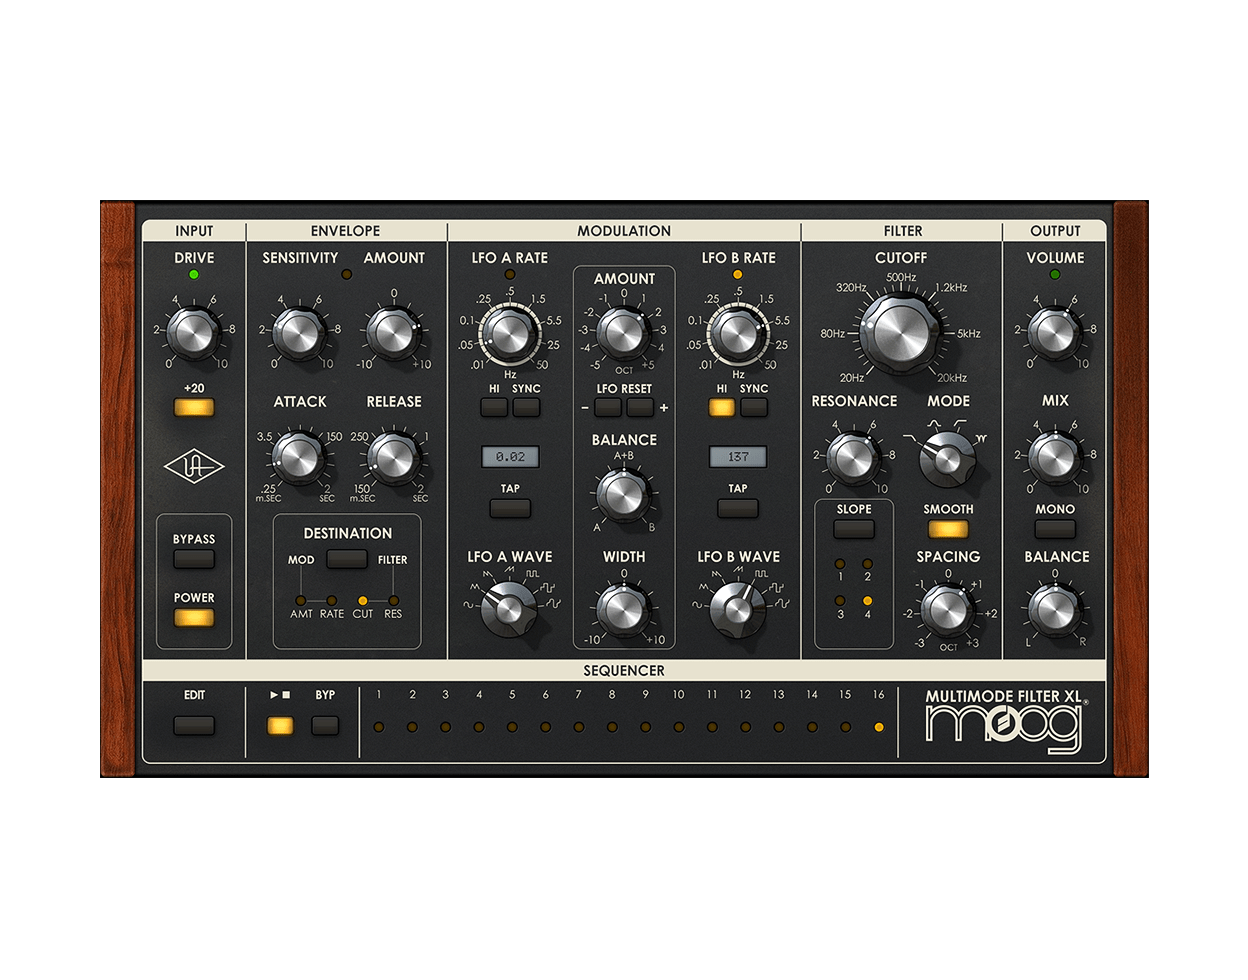Click the slope 2 indicator LED

click(x=867, y=564)
